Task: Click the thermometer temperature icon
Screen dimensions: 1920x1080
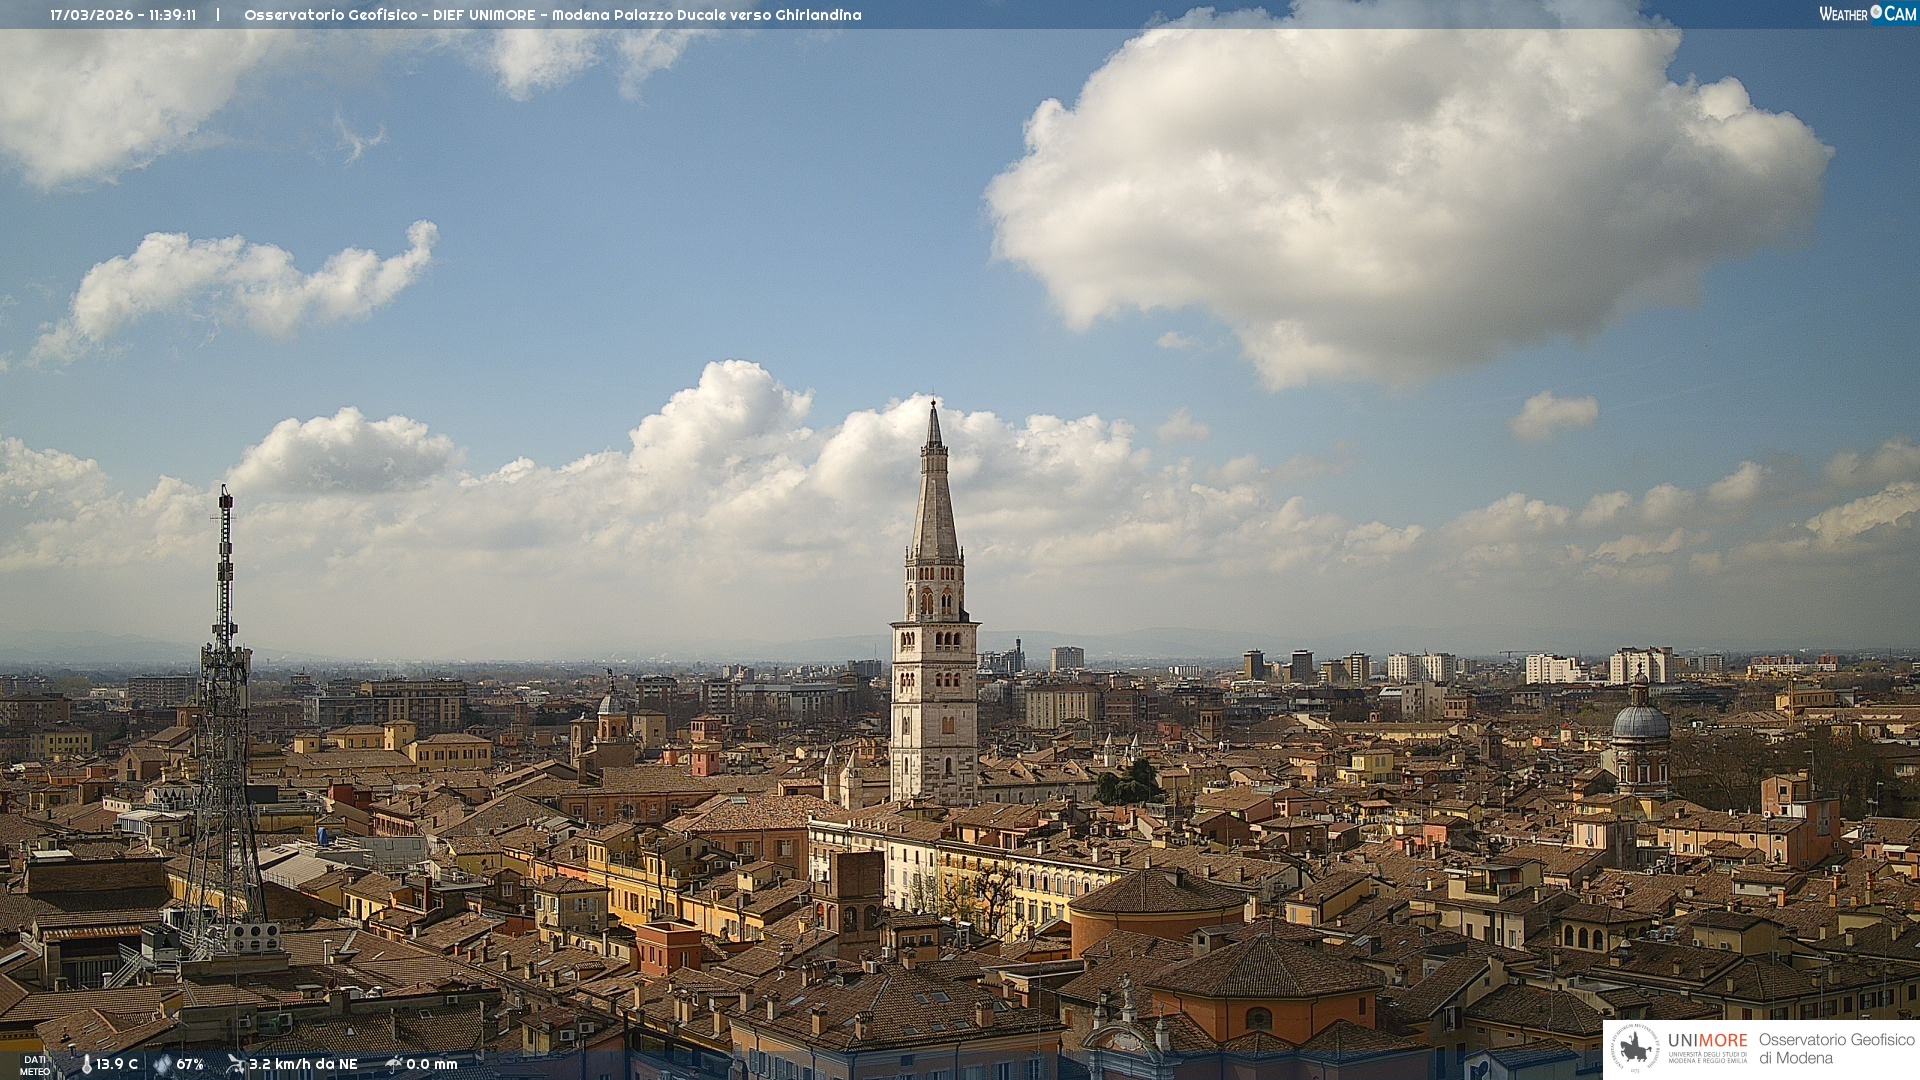Action: click(86, 1064)
